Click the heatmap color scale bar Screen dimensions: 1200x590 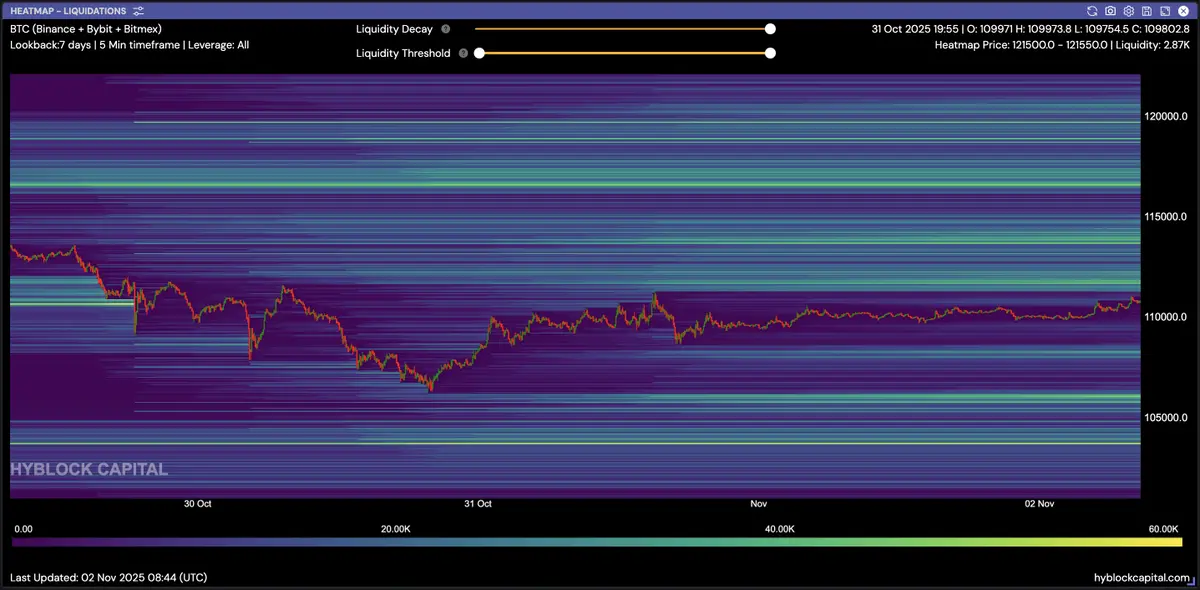[600, 542]
